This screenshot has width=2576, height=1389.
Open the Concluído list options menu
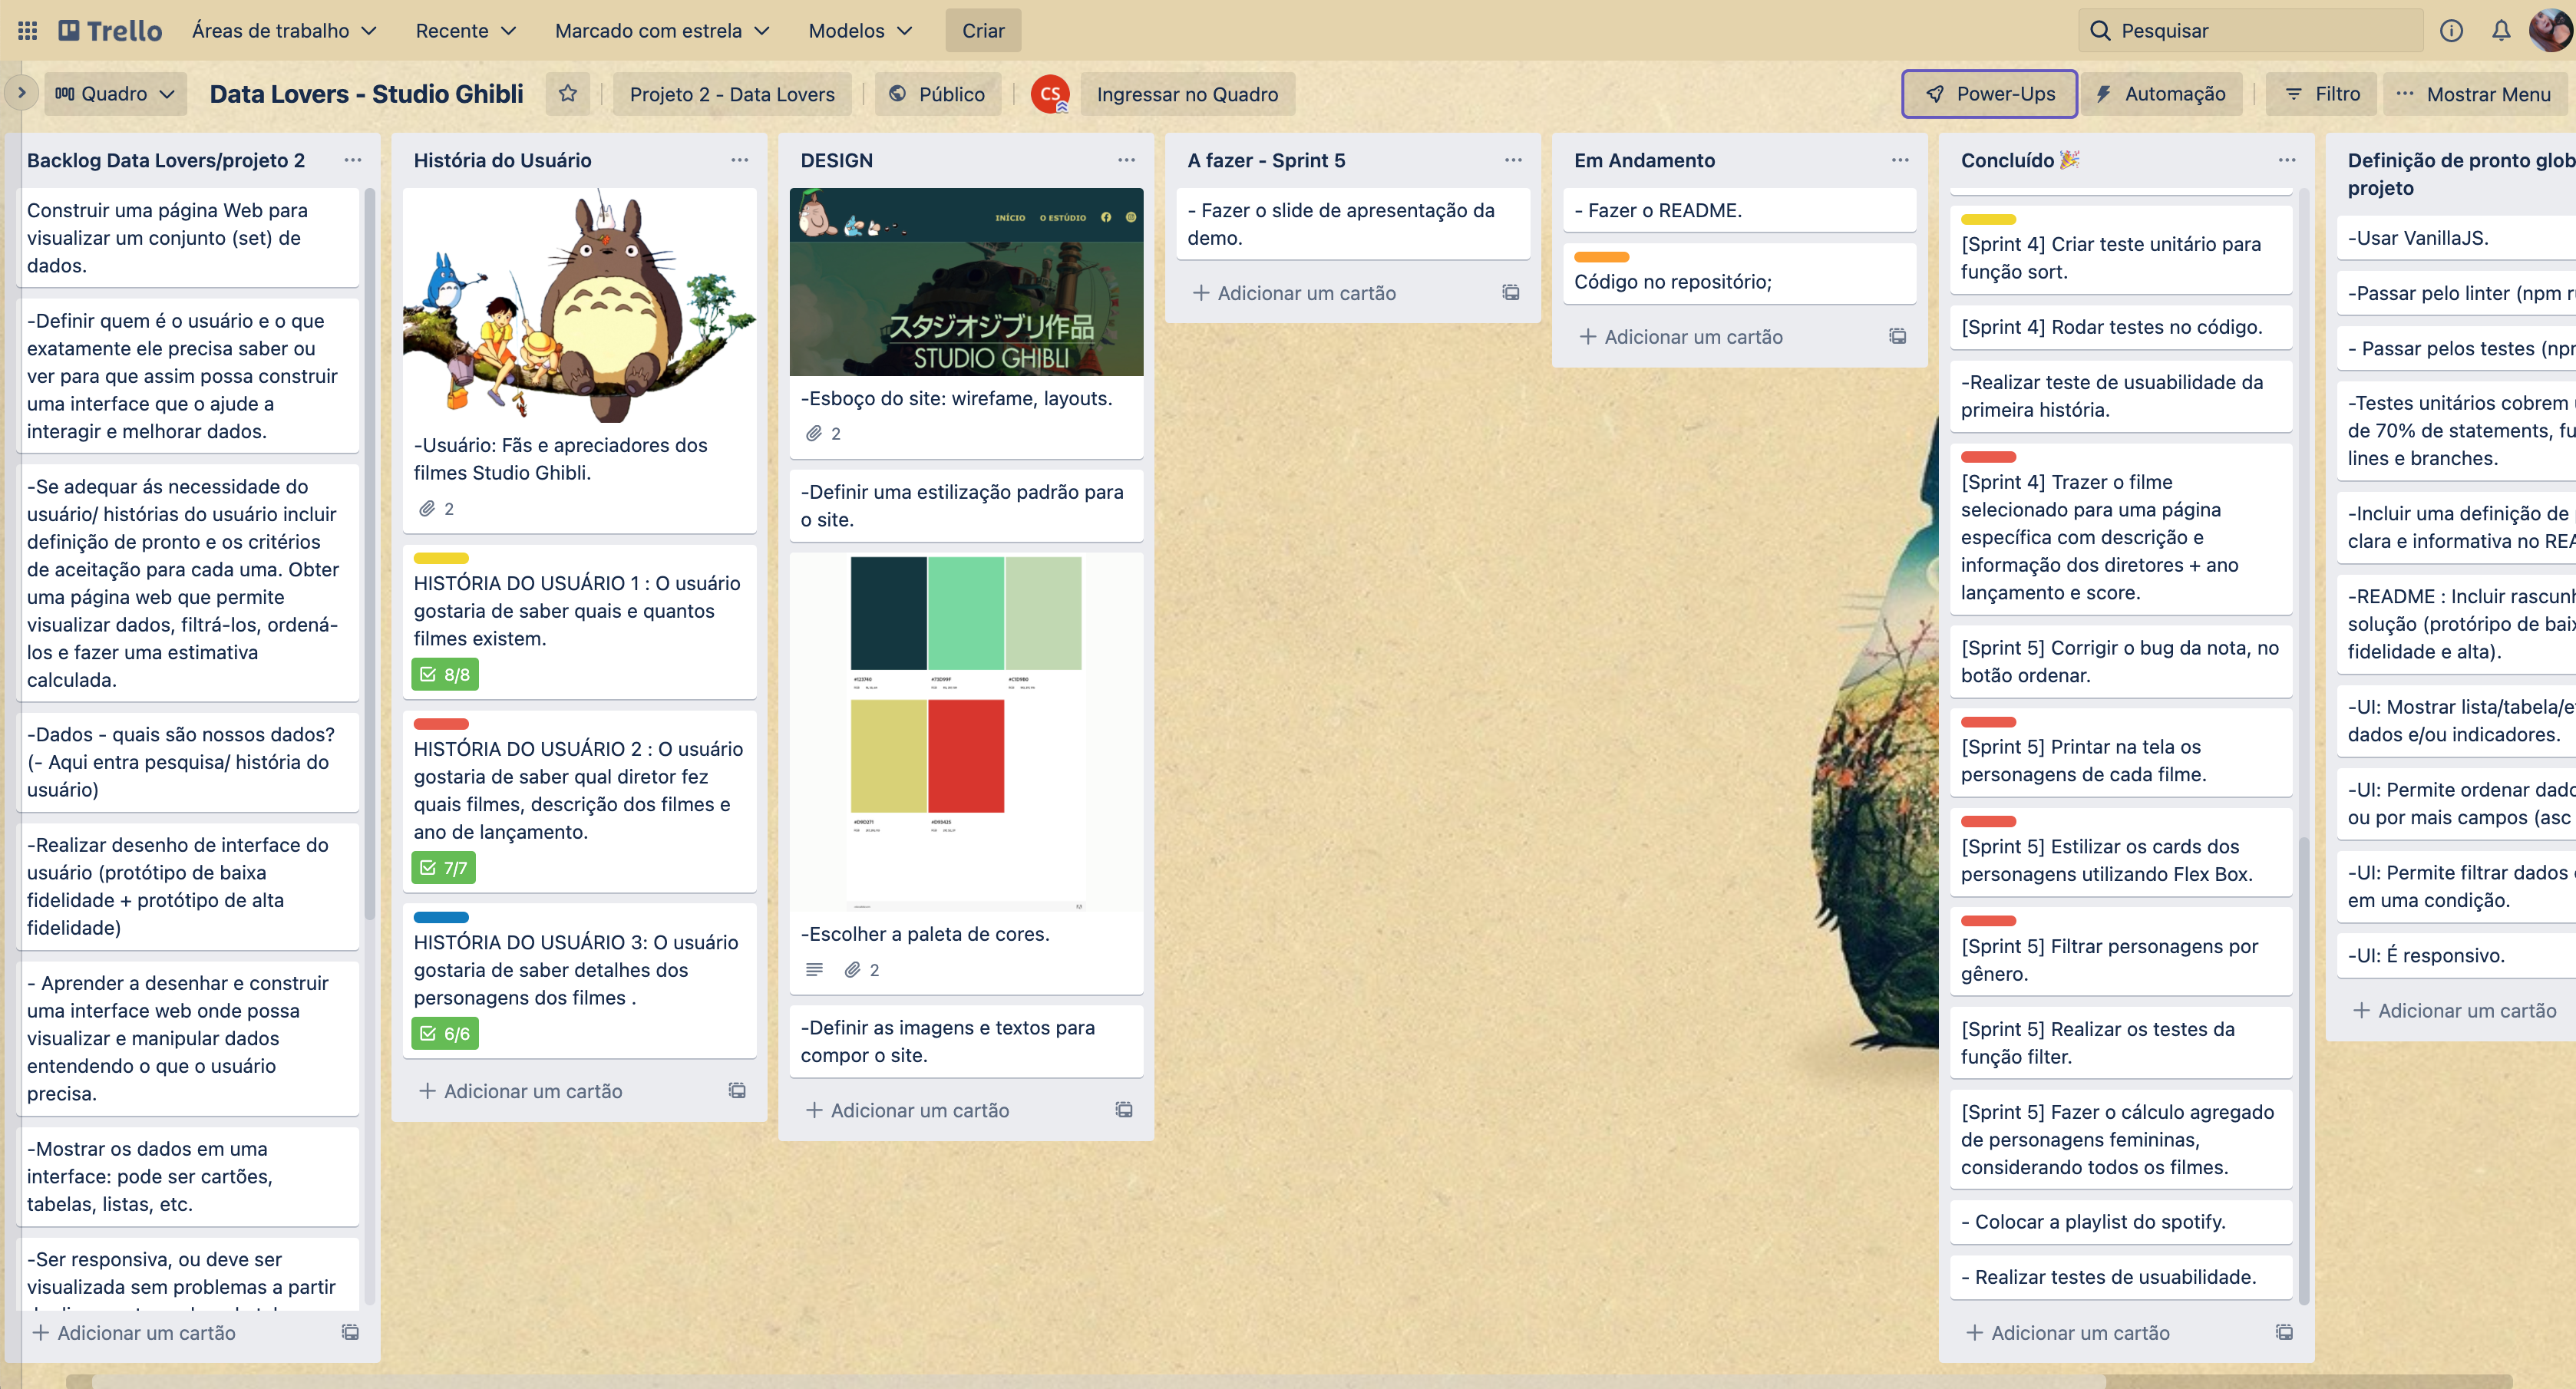[x=2287, y=160]
